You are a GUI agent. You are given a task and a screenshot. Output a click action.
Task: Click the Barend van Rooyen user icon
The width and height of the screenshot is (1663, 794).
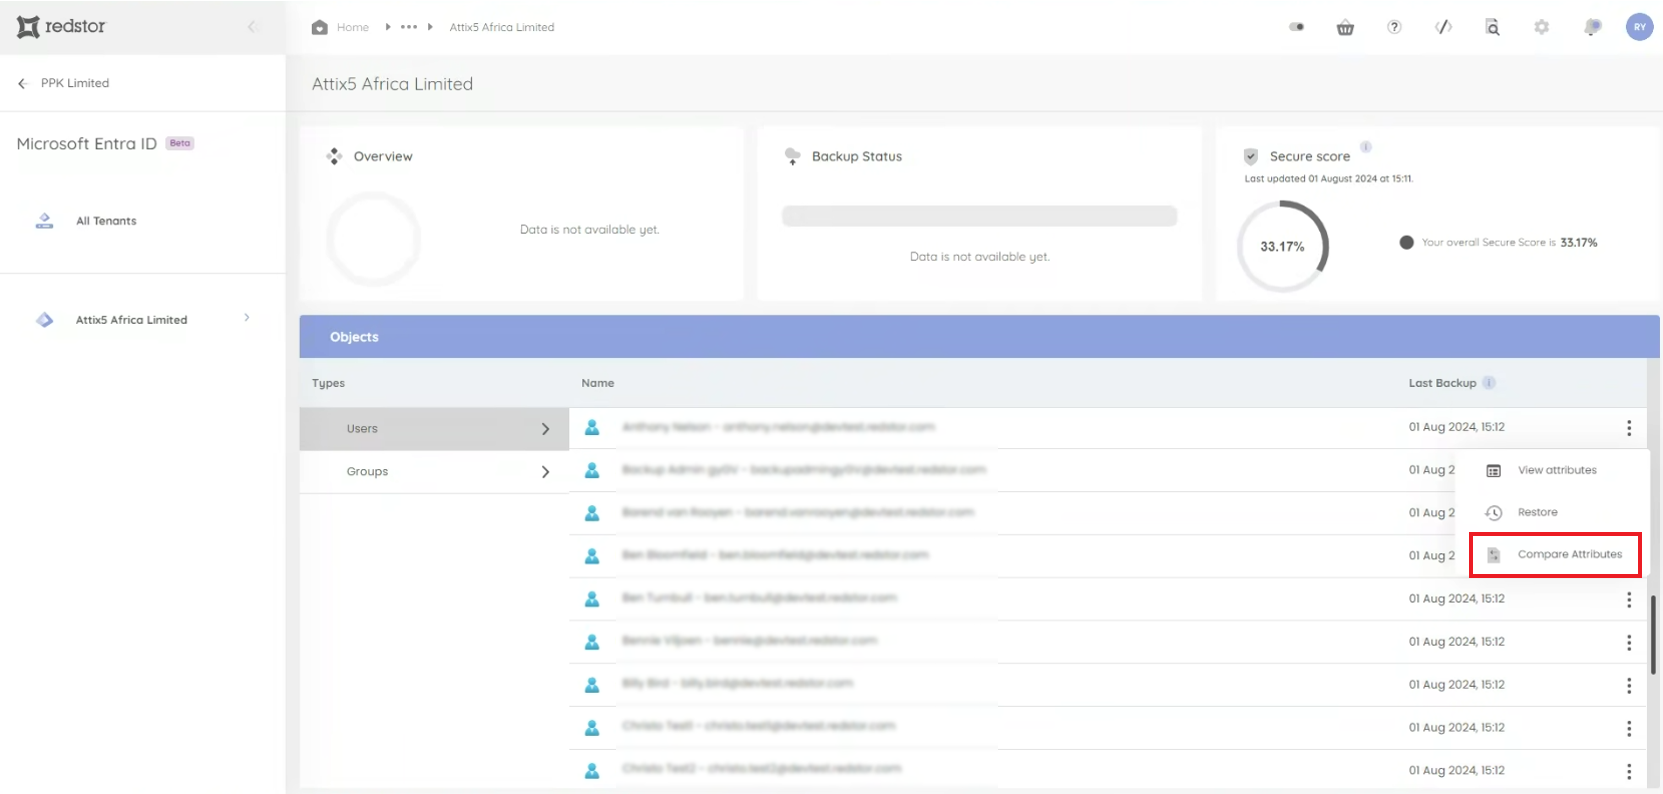[x=592, y=513]
